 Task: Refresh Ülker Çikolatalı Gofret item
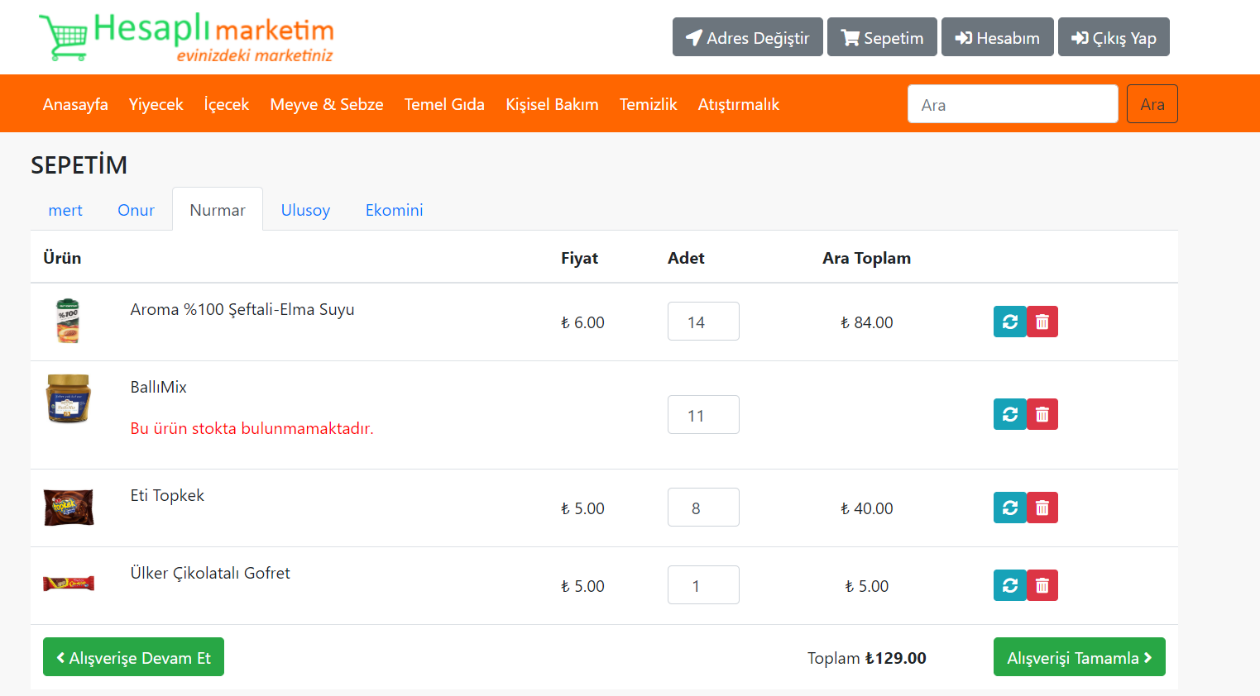[1009, 584]
